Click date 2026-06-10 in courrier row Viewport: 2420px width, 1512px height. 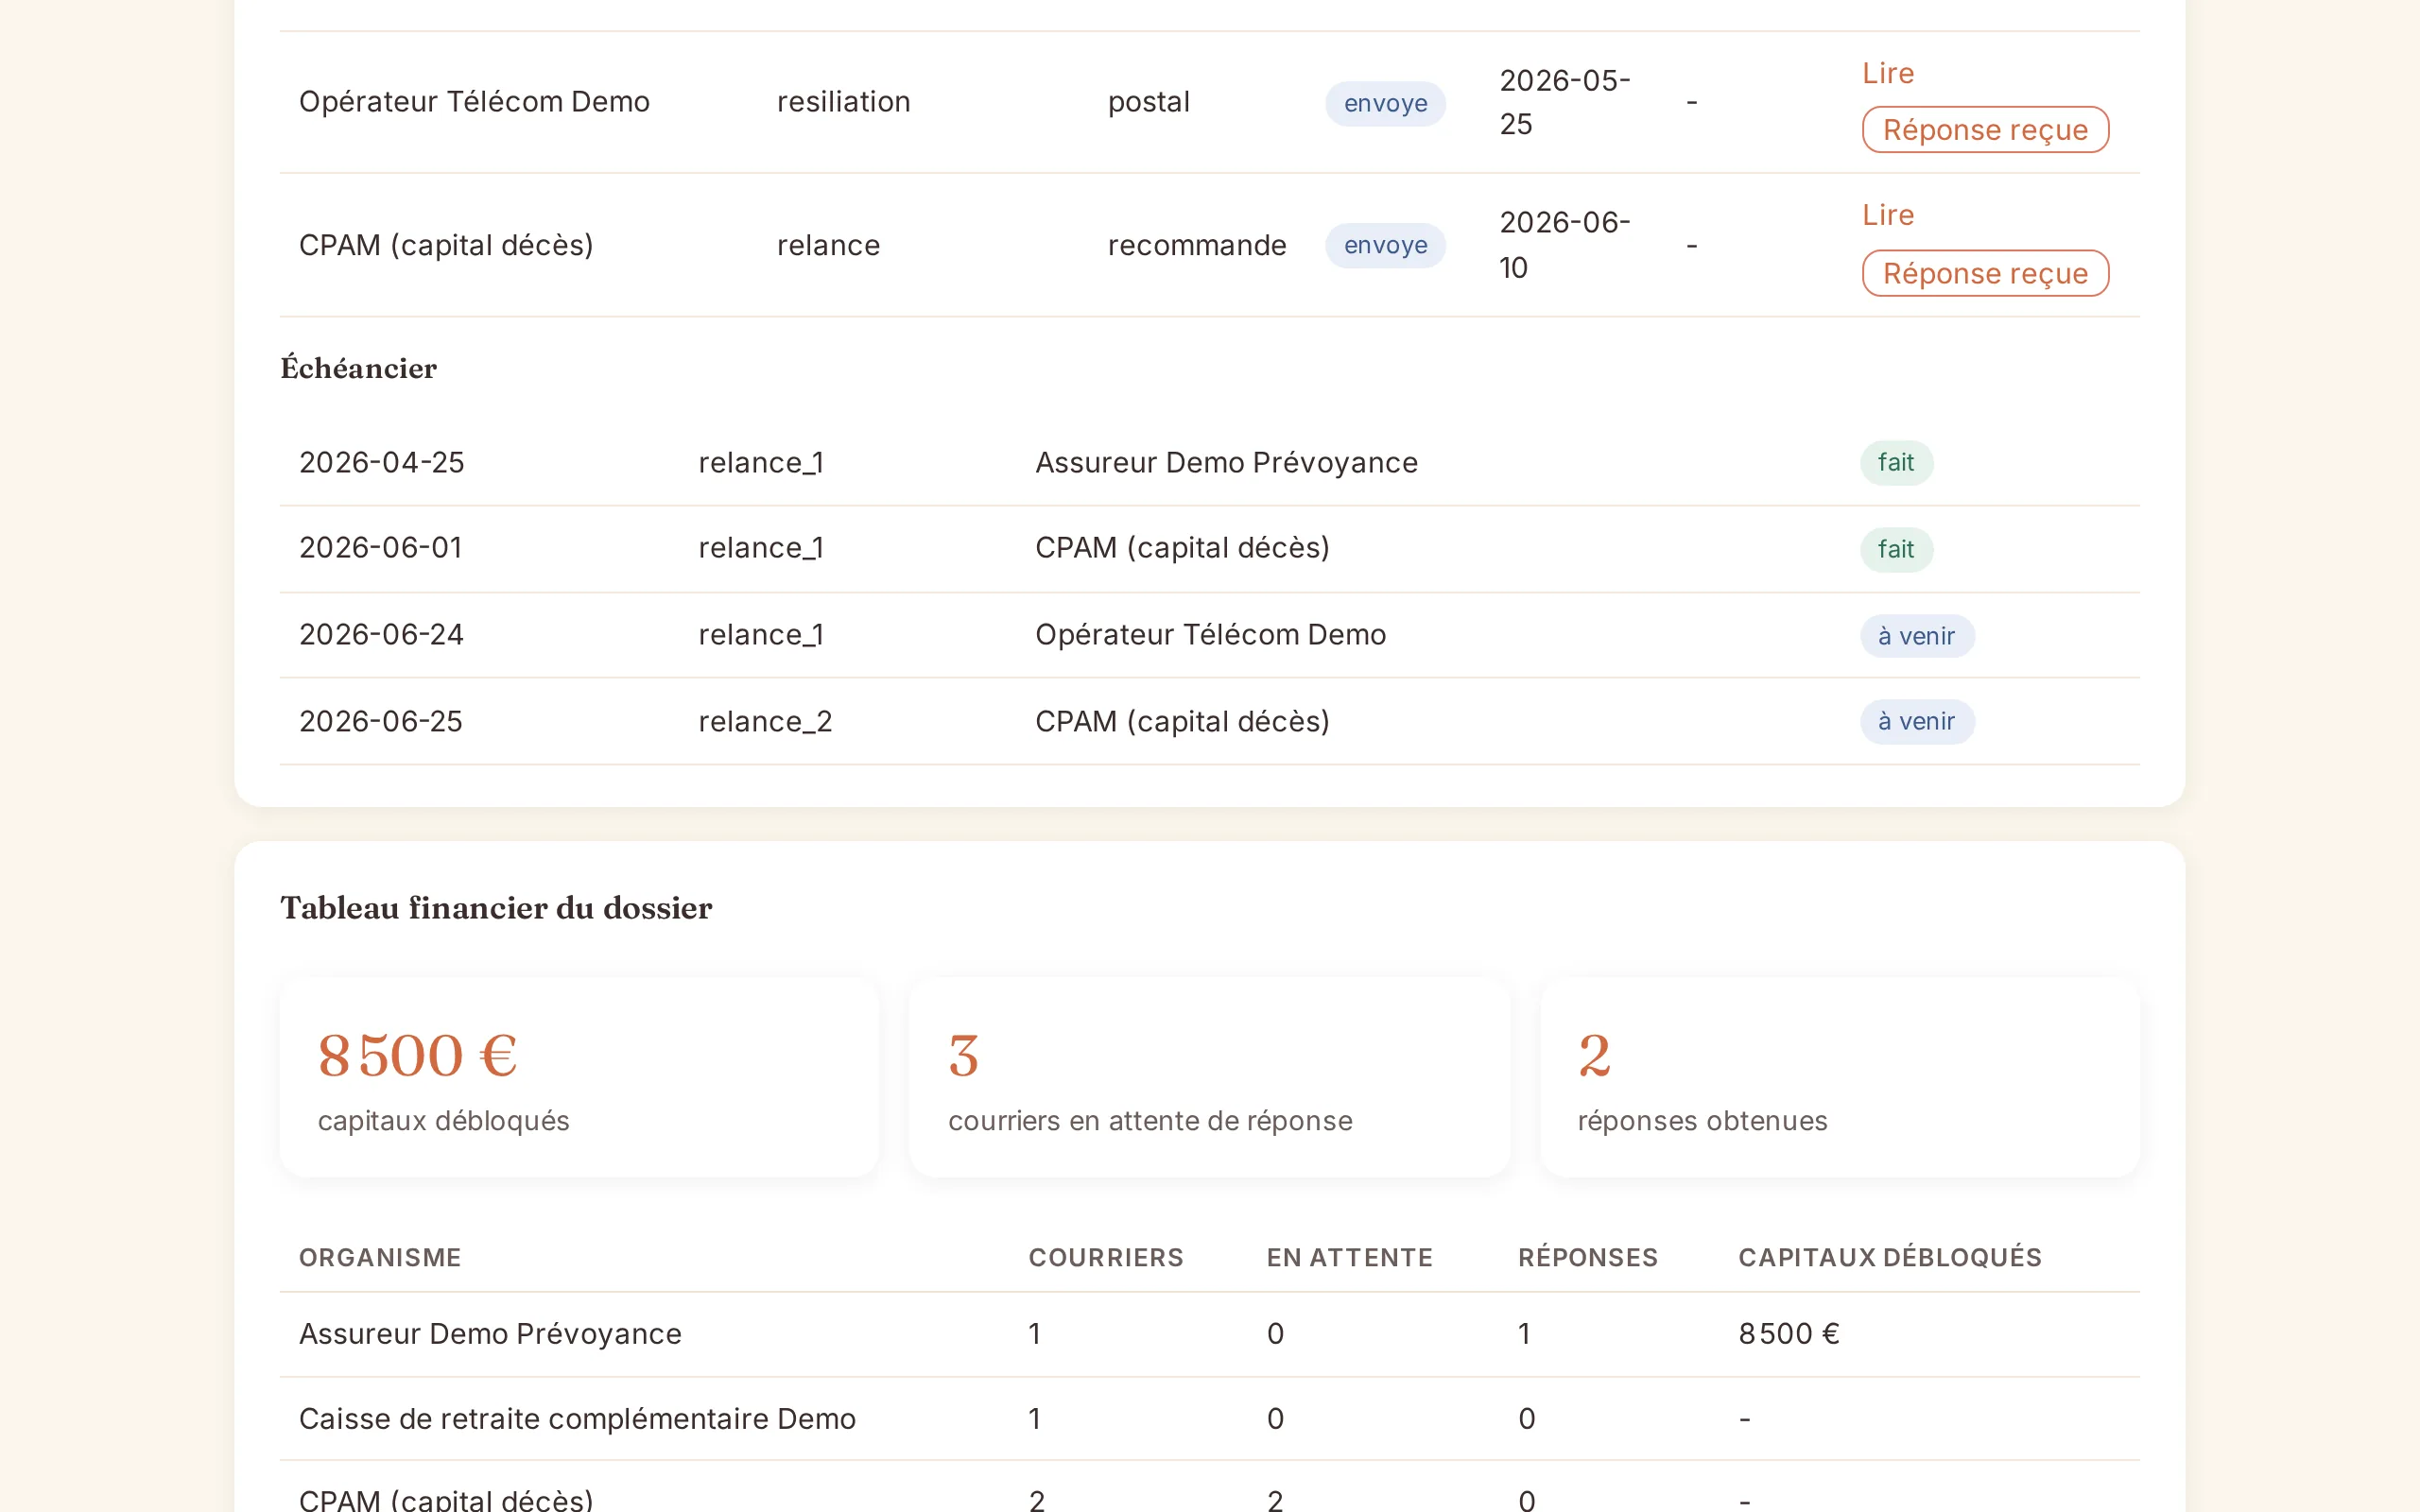point(1564,245)
